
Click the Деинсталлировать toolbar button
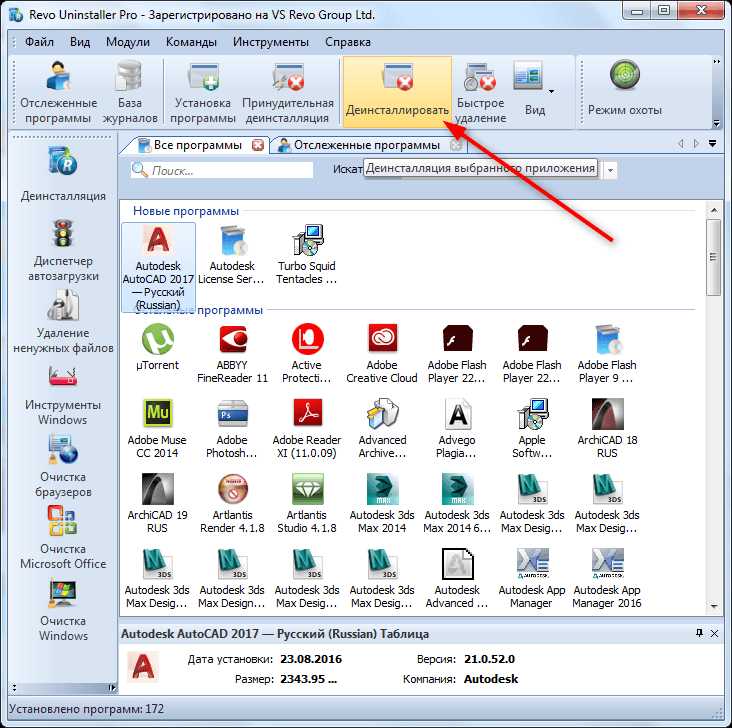point(397,92)
